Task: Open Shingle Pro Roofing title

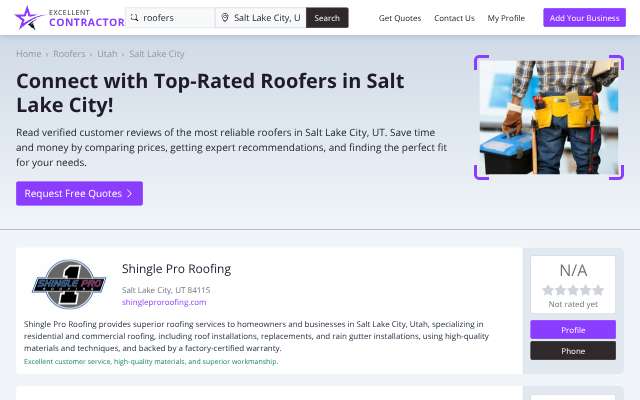Action: pyautogui.click(x=176, y=269)
